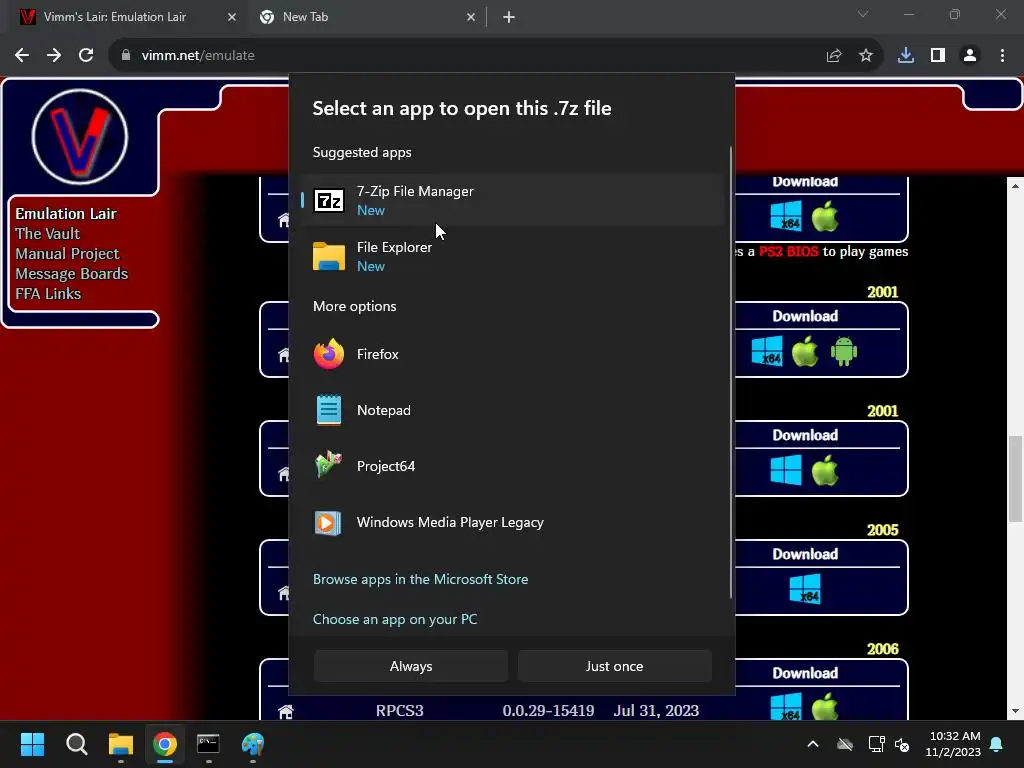
Task: Click Windows download icon in third 2001 row
Action: [786, 470]
